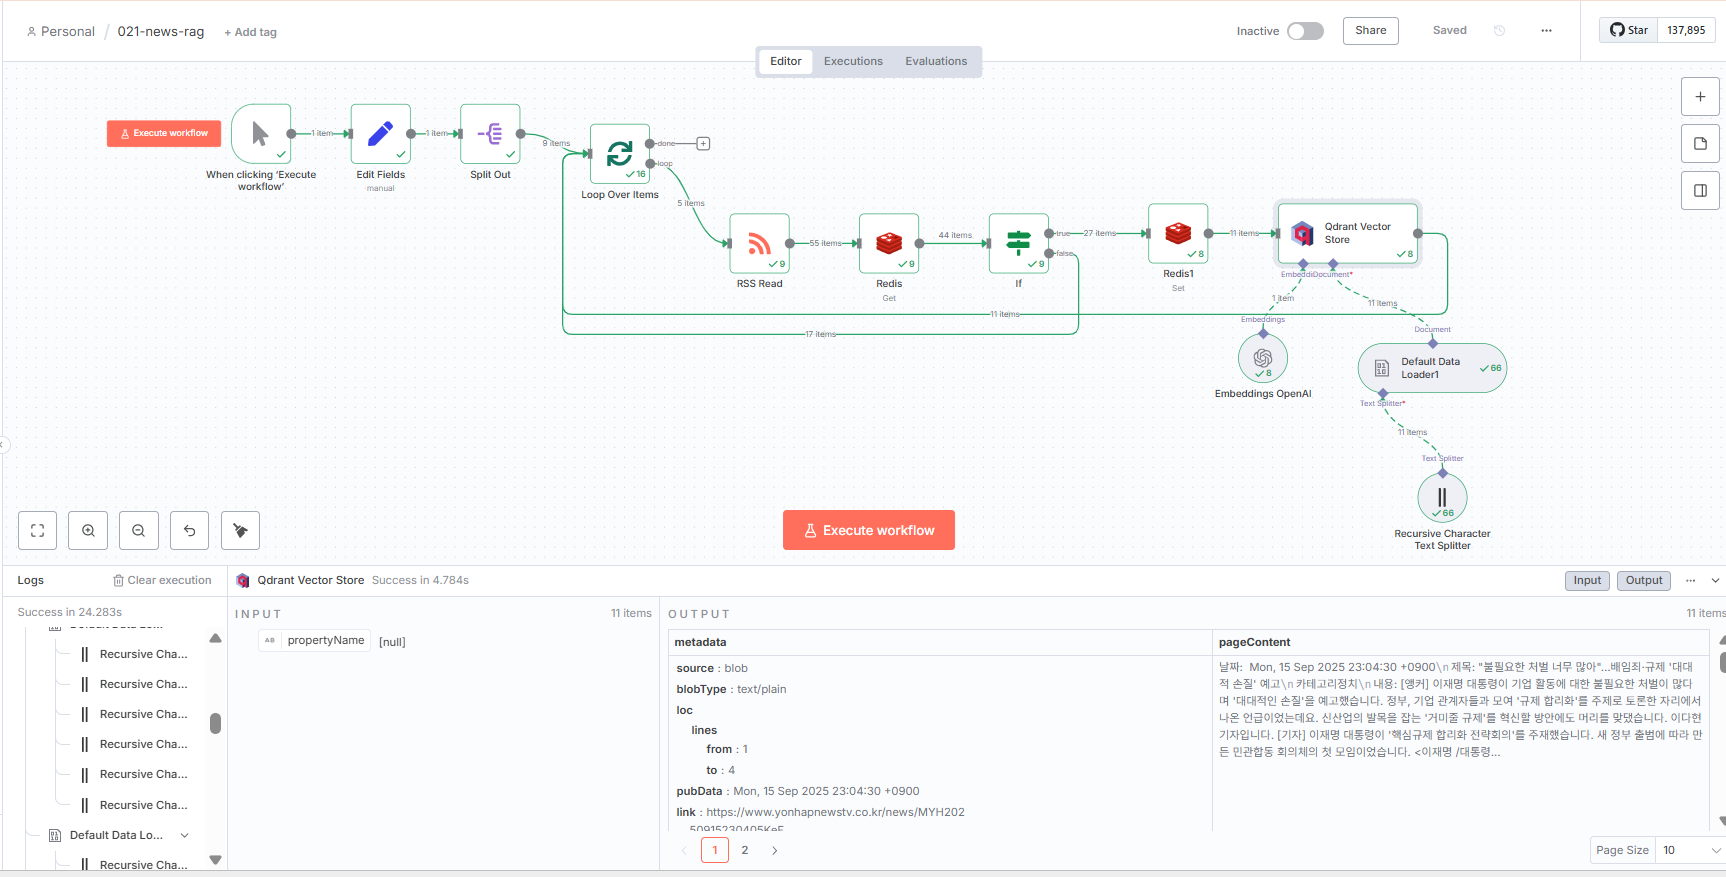Image resolution: width=1726 pixels, height=877 pixels.
Task: Select 'Success in 24.283s' status text
Action: click(70, 612)
